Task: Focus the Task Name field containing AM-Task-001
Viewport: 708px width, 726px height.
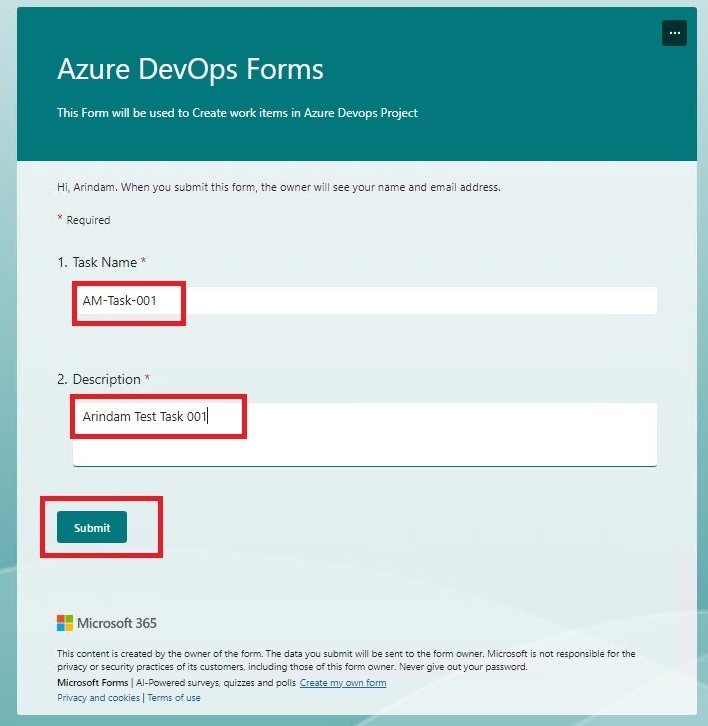Action: (x=365, y=300)
